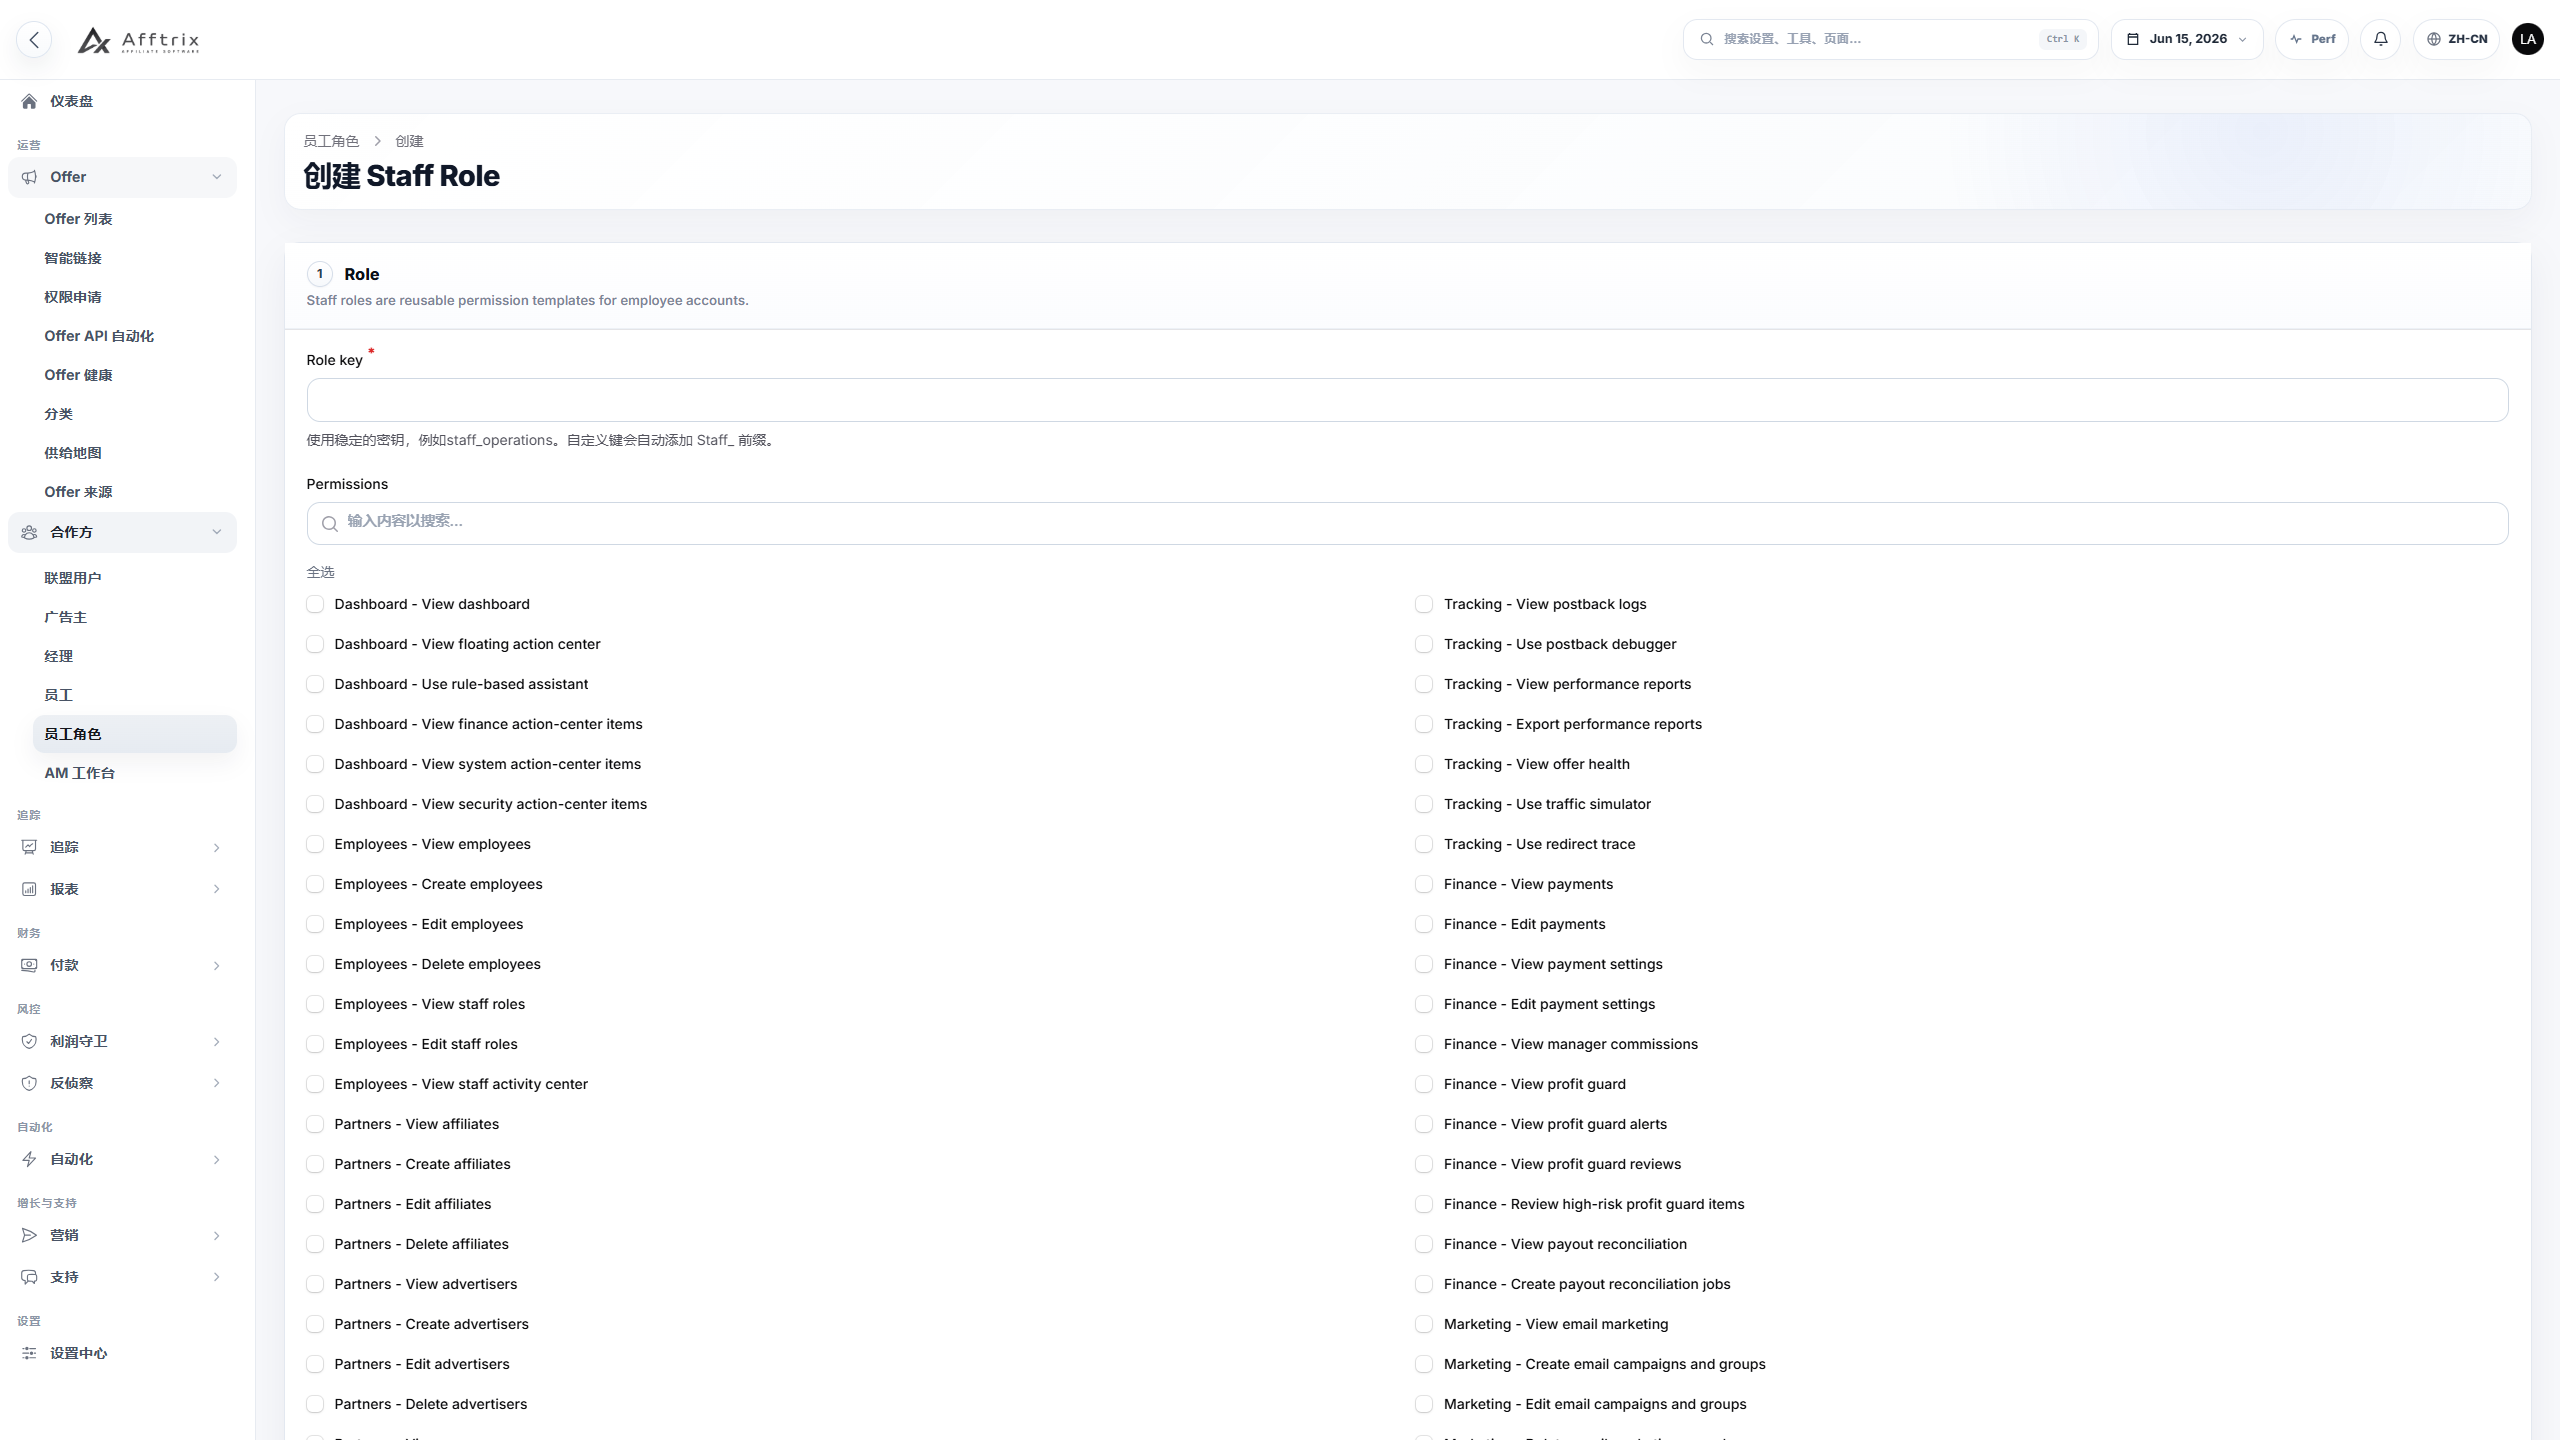The width and height of the screenshot is (2560, 1440).
Task: Click the Permissions search field
Action: [x=1407, y=523]
